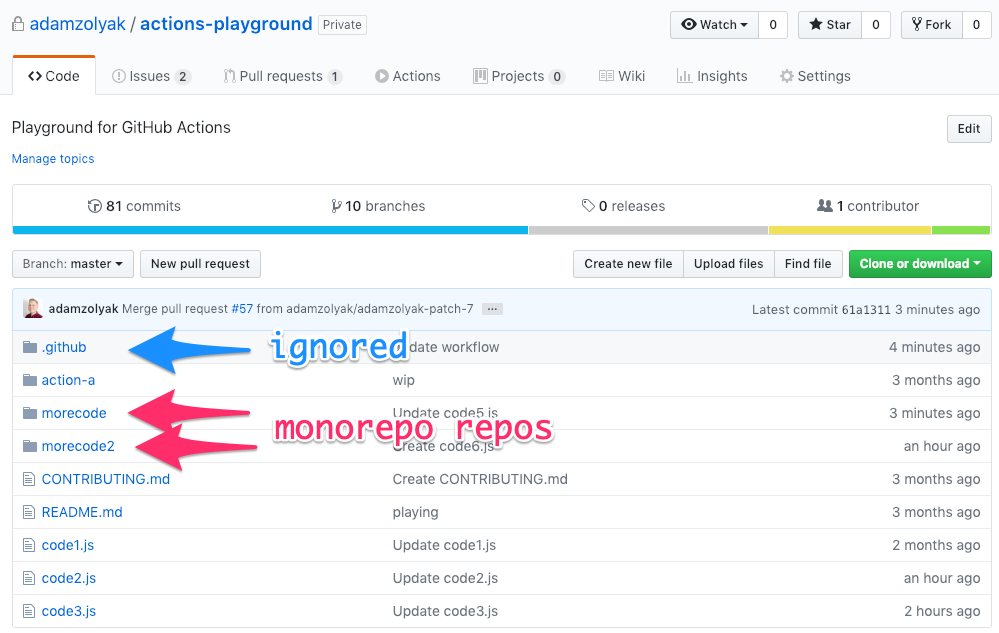This screenshot has width=999, height=633.
Task: Expand commit message ellipsis button
Action: click(x=492, y=309)
